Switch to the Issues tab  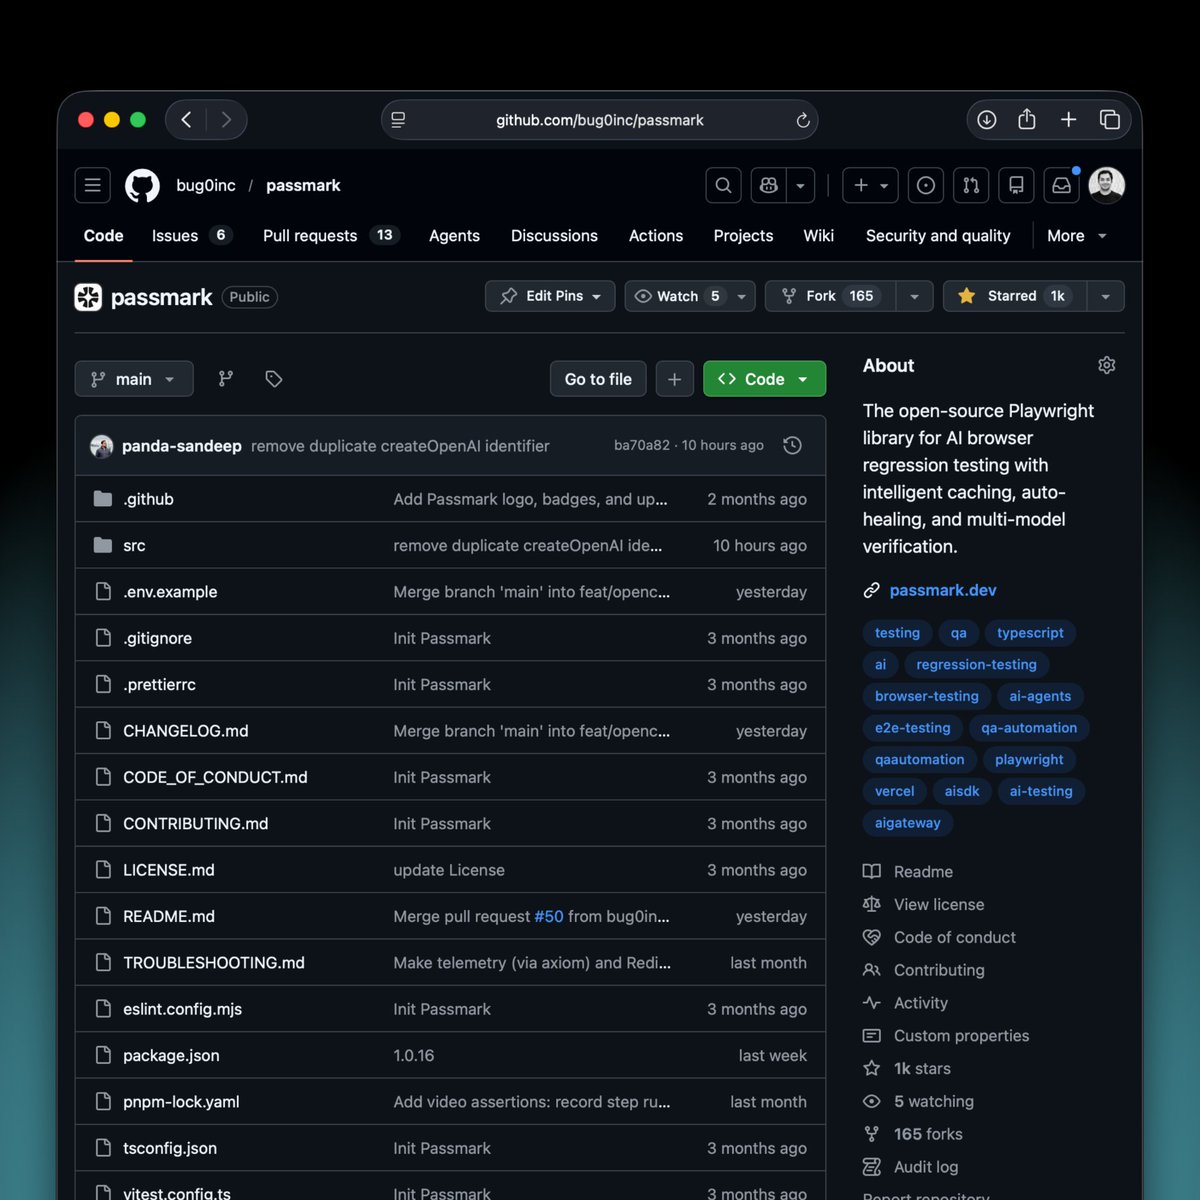192,236
